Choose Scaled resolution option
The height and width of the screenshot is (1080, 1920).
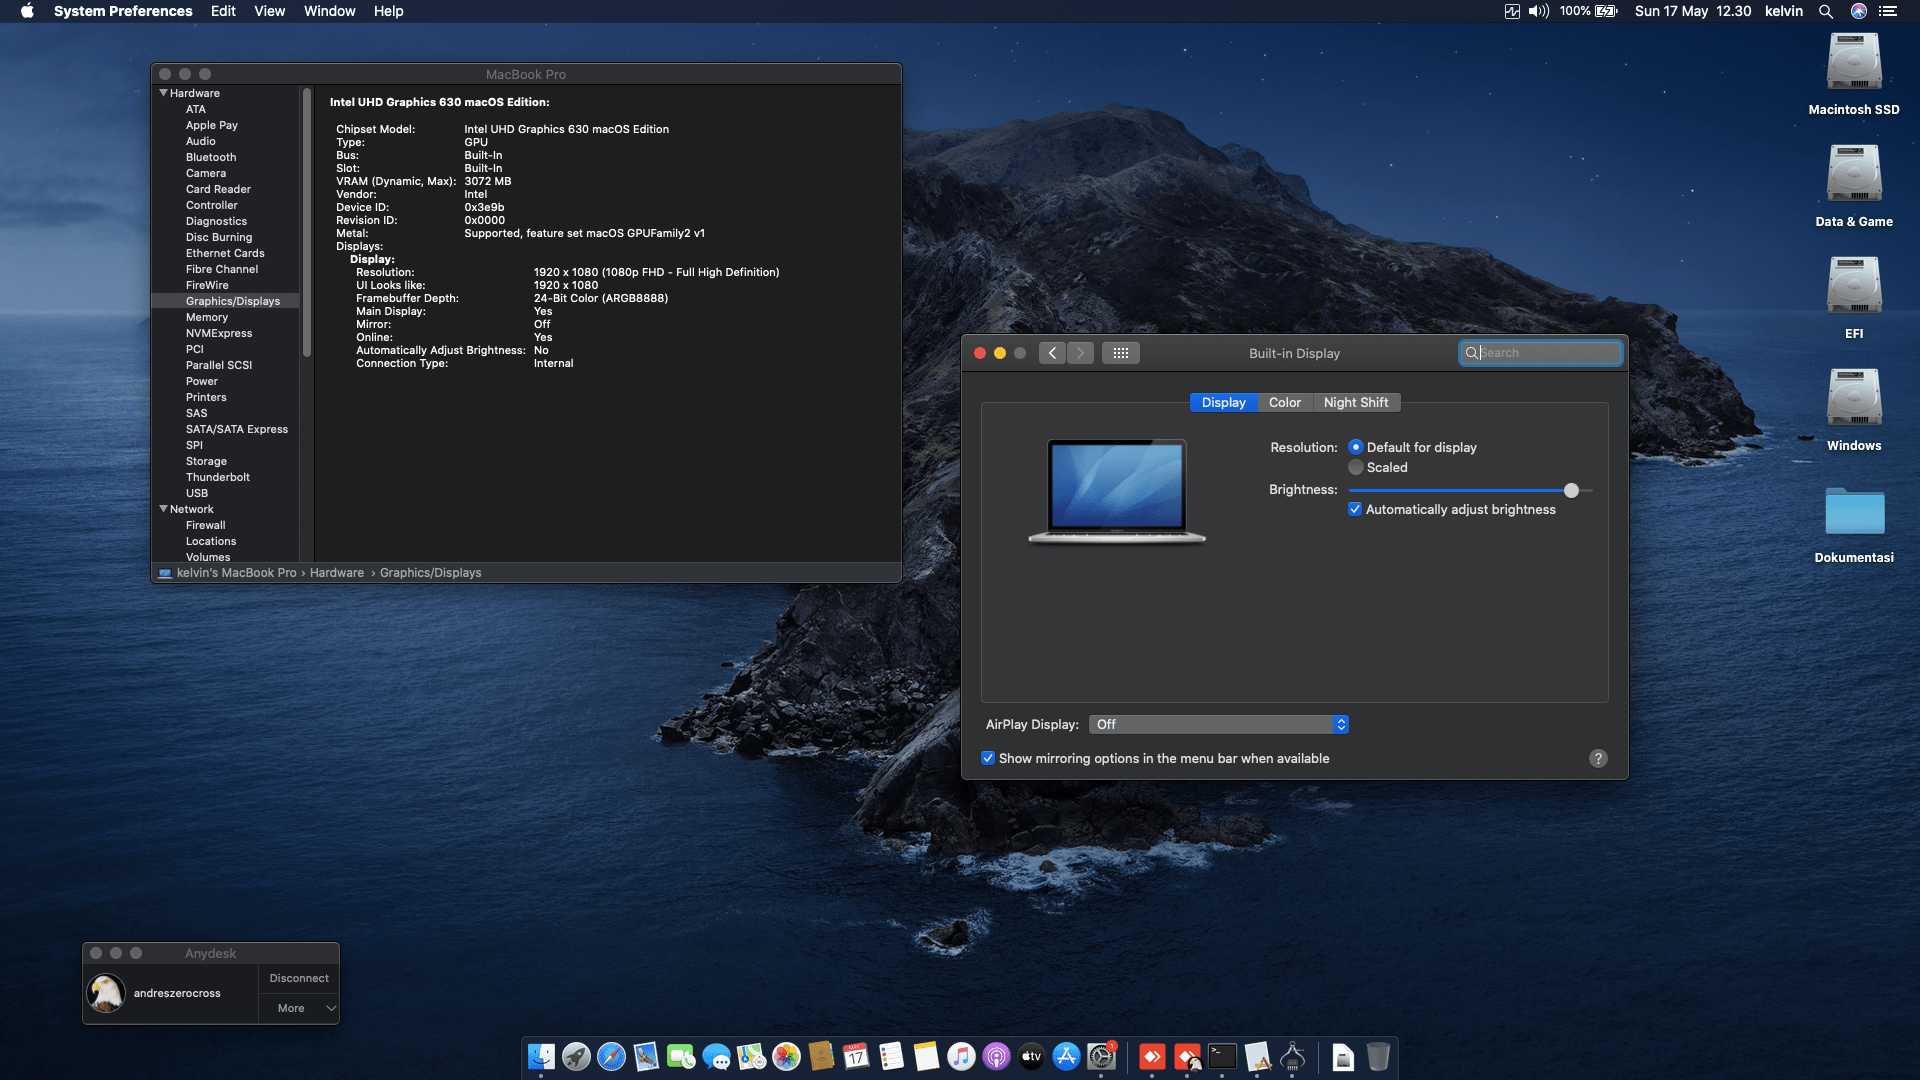point(1356,467)
